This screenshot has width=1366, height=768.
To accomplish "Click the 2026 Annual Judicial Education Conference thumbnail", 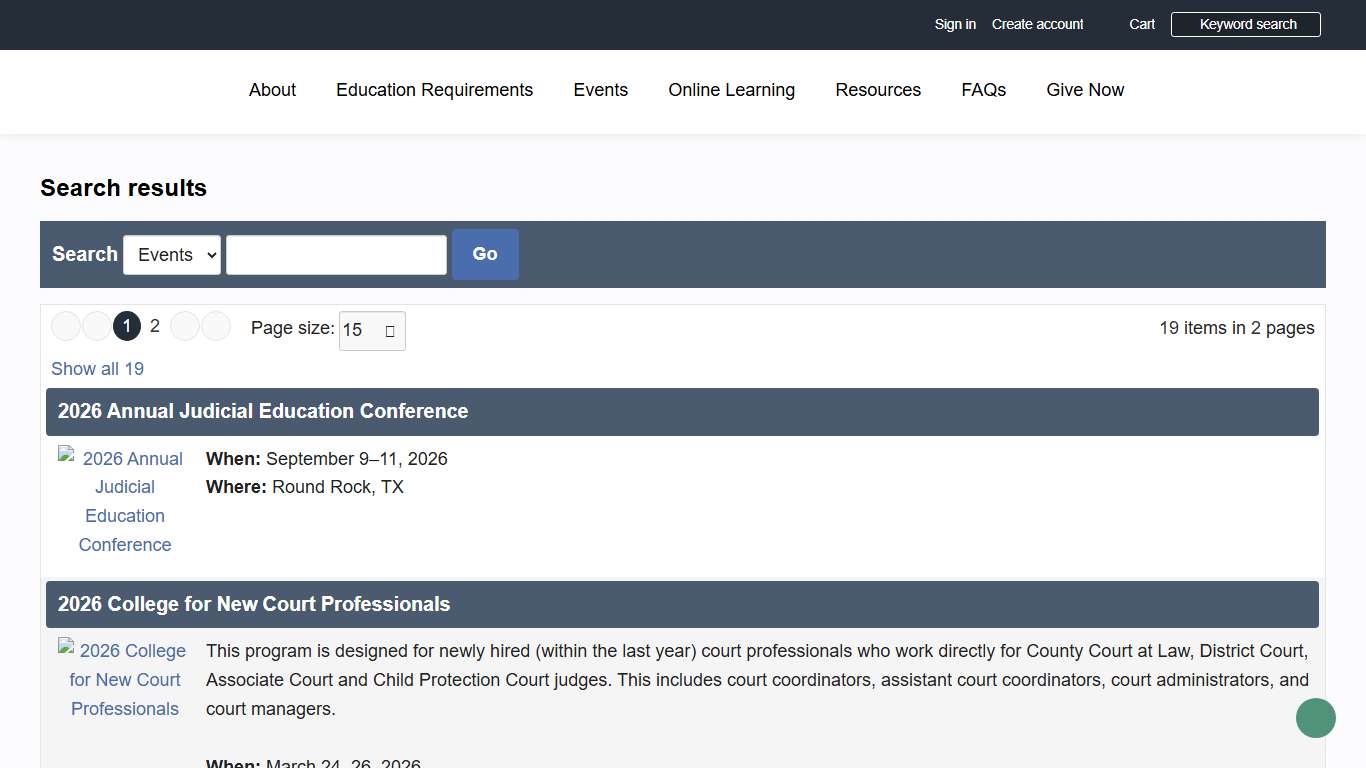I will click(124, 501).
